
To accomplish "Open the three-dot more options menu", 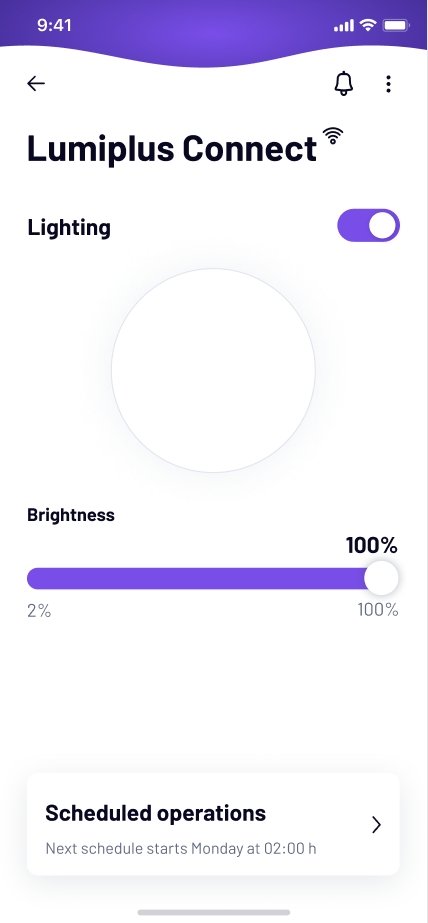I will coord(388,84).
